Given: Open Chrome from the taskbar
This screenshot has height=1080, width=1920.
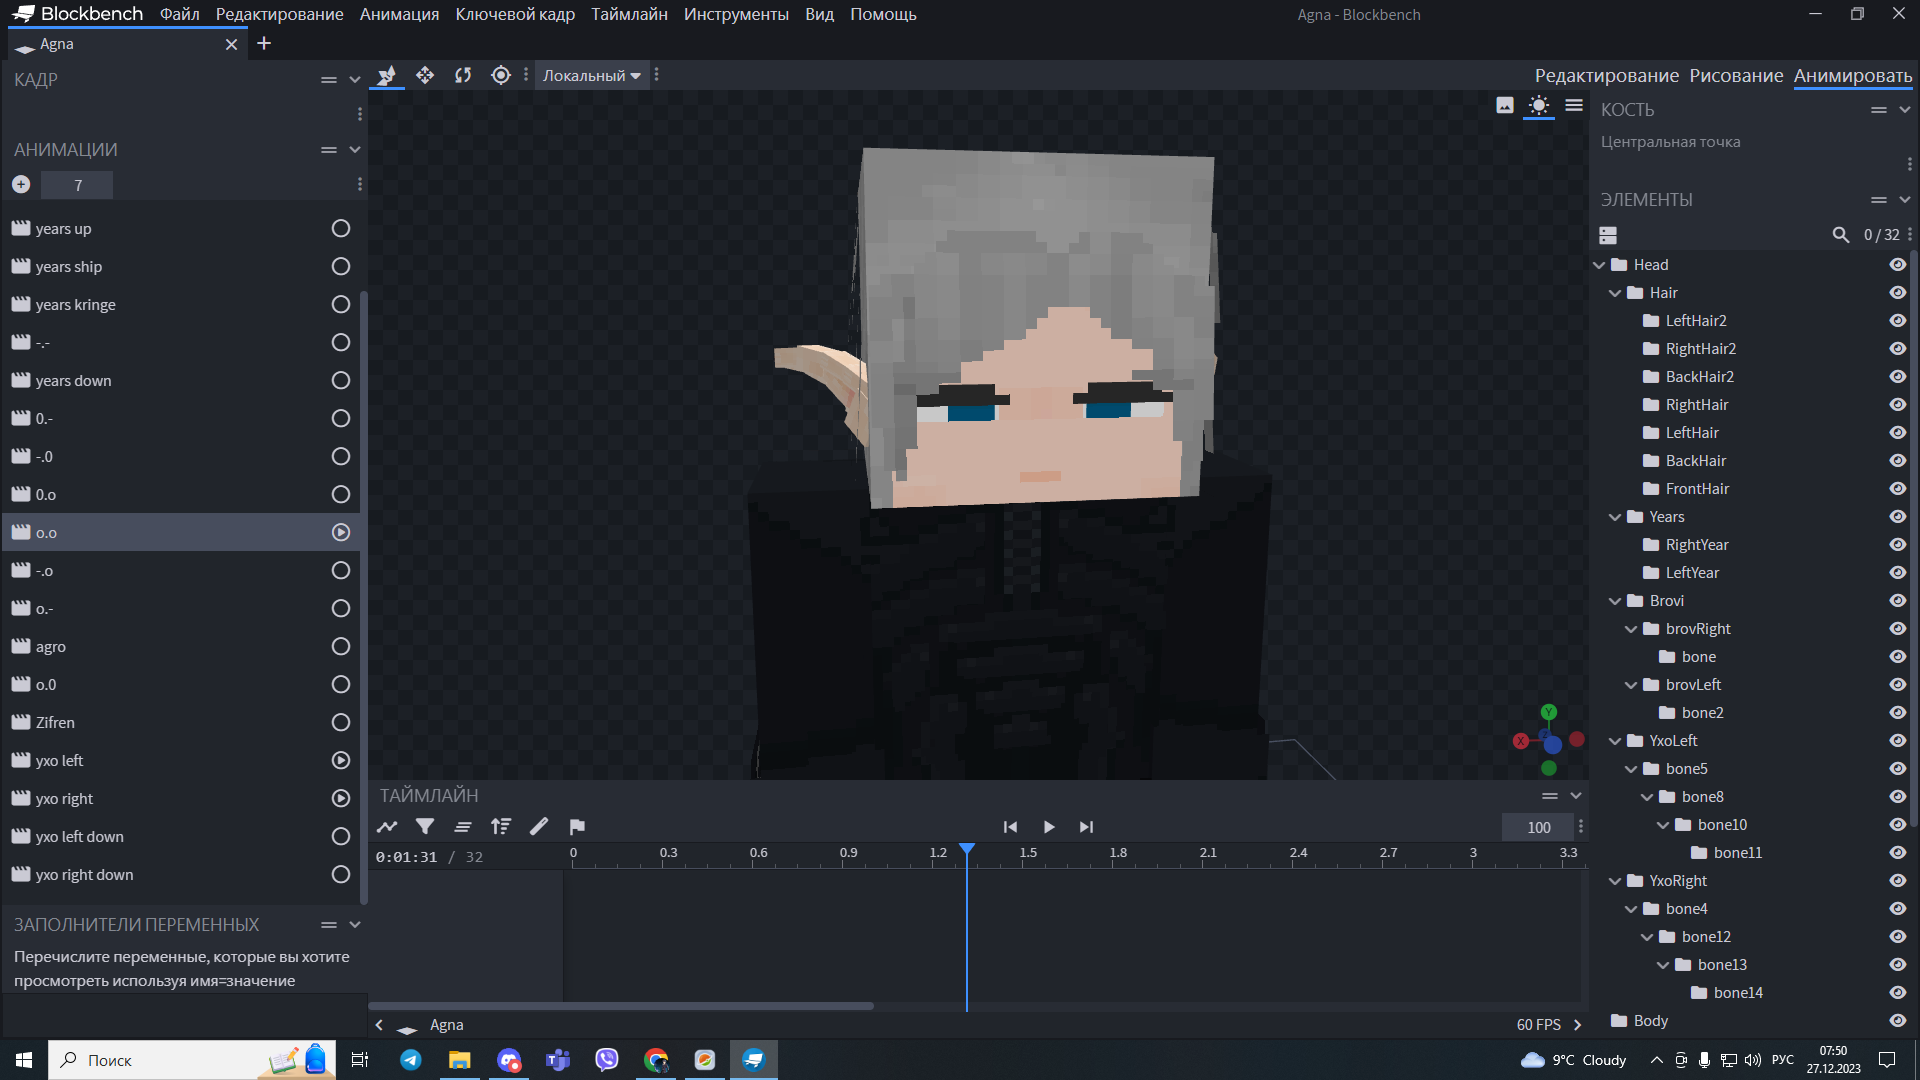Looking at the screenshot, I should [x=656, y=1060].
